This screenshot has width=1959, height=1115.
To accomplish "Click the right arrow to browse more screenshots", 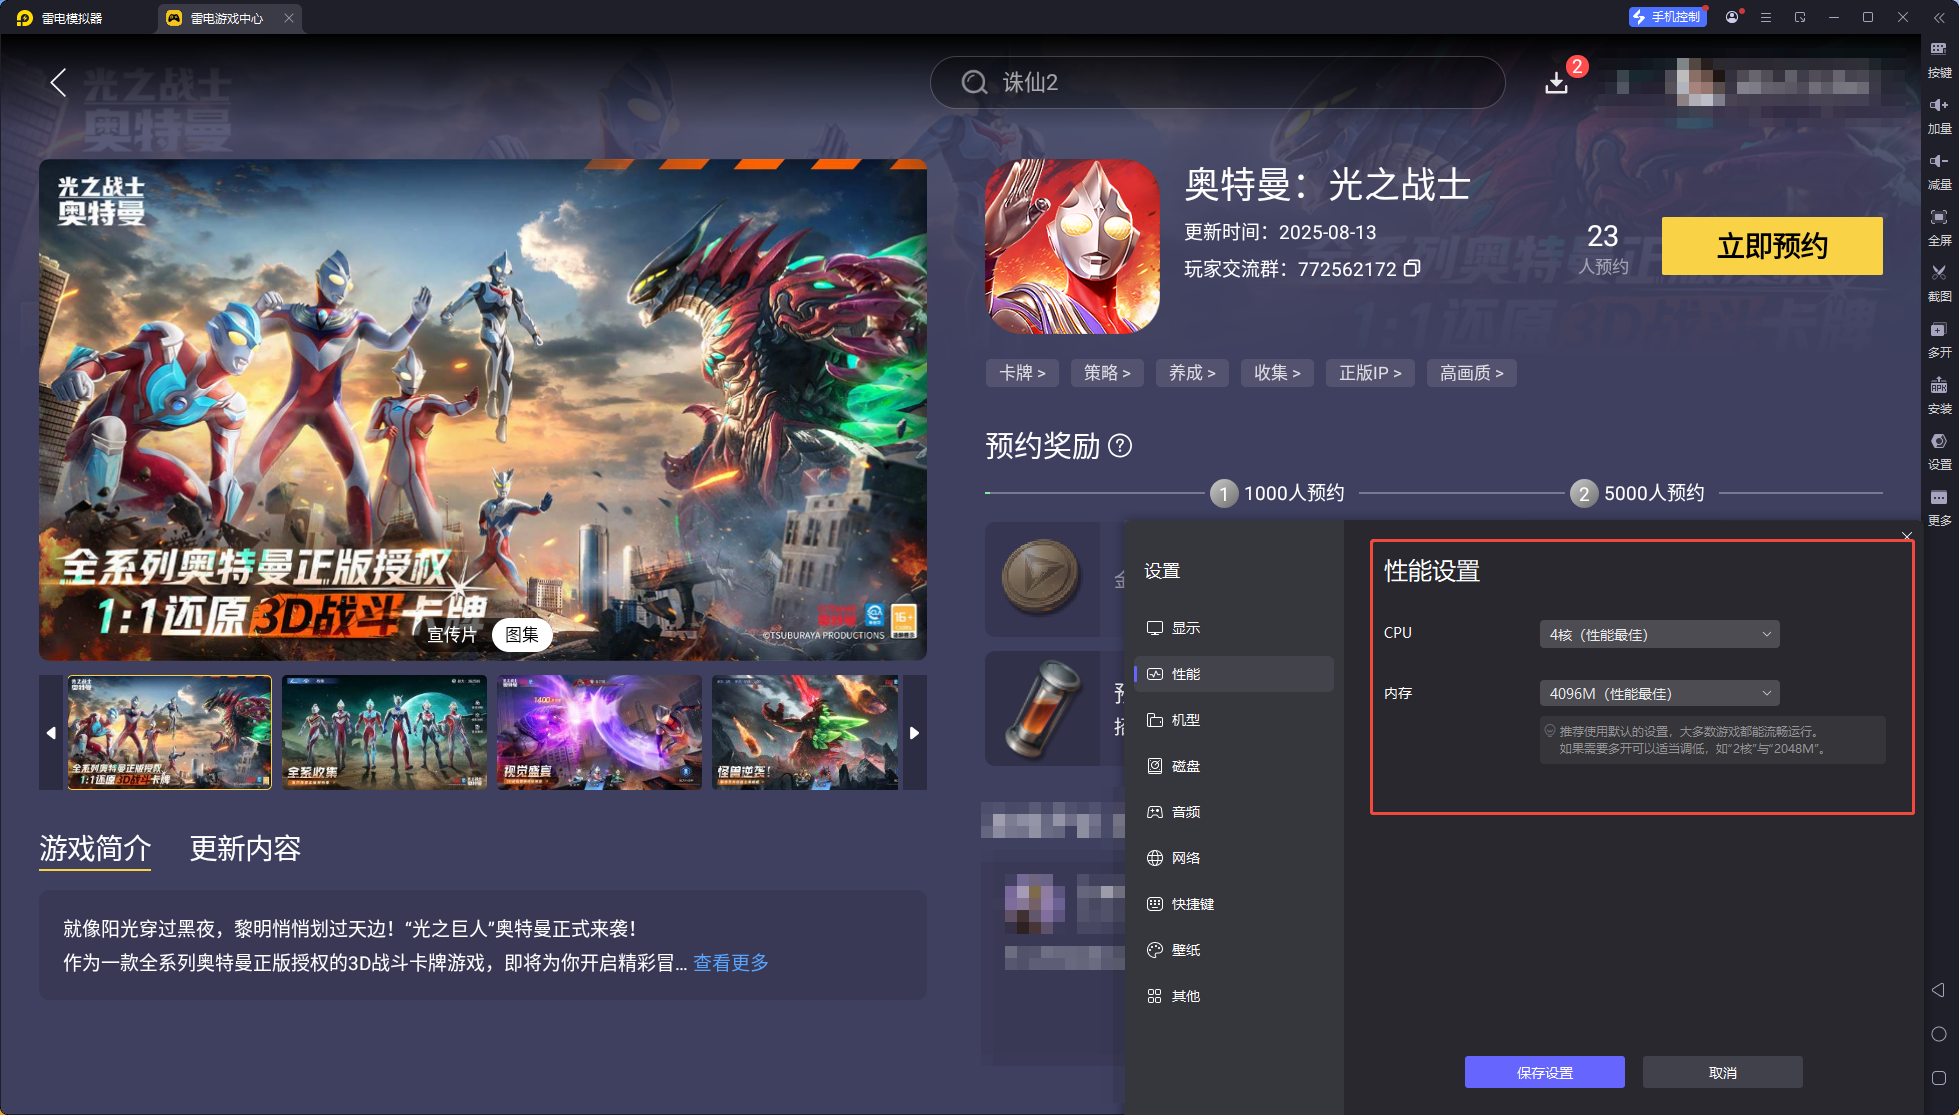I will point(913,732).
